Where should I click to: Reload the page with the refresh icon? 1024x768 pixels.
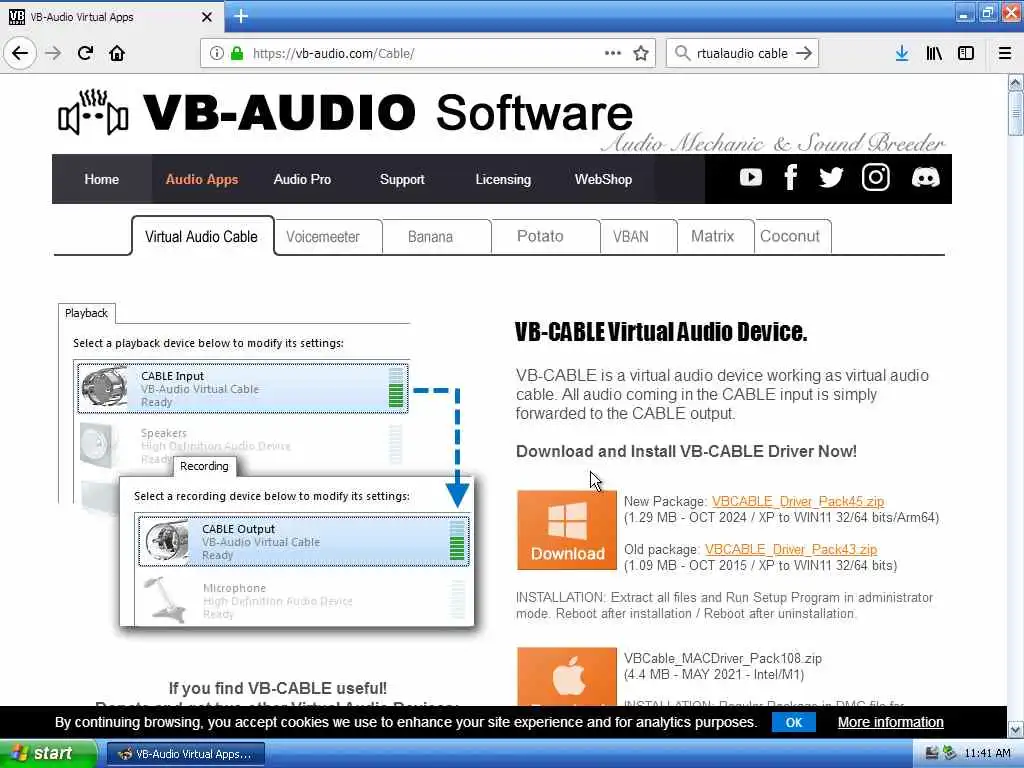[x=85, y=53]
